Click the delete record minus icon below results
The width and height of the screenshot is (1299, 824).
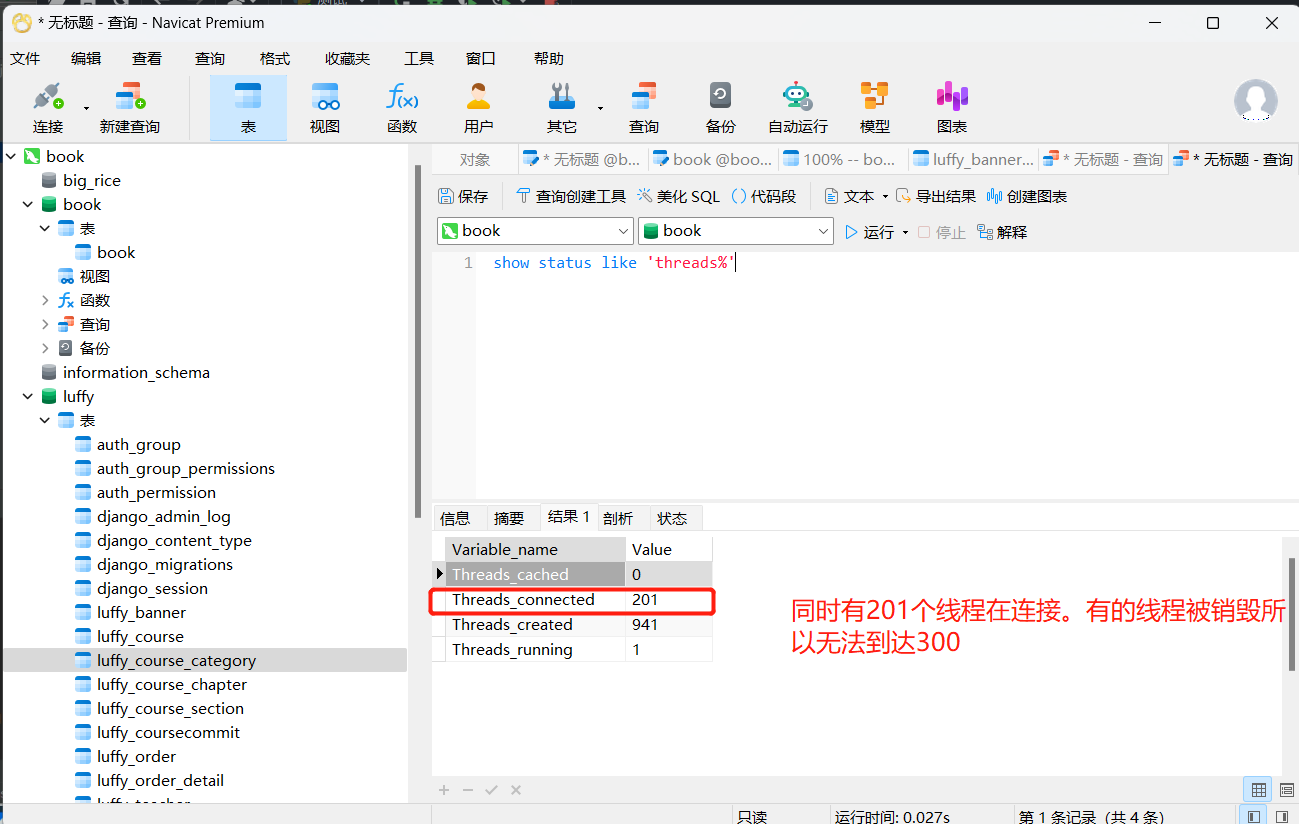[x=467, y=790]
